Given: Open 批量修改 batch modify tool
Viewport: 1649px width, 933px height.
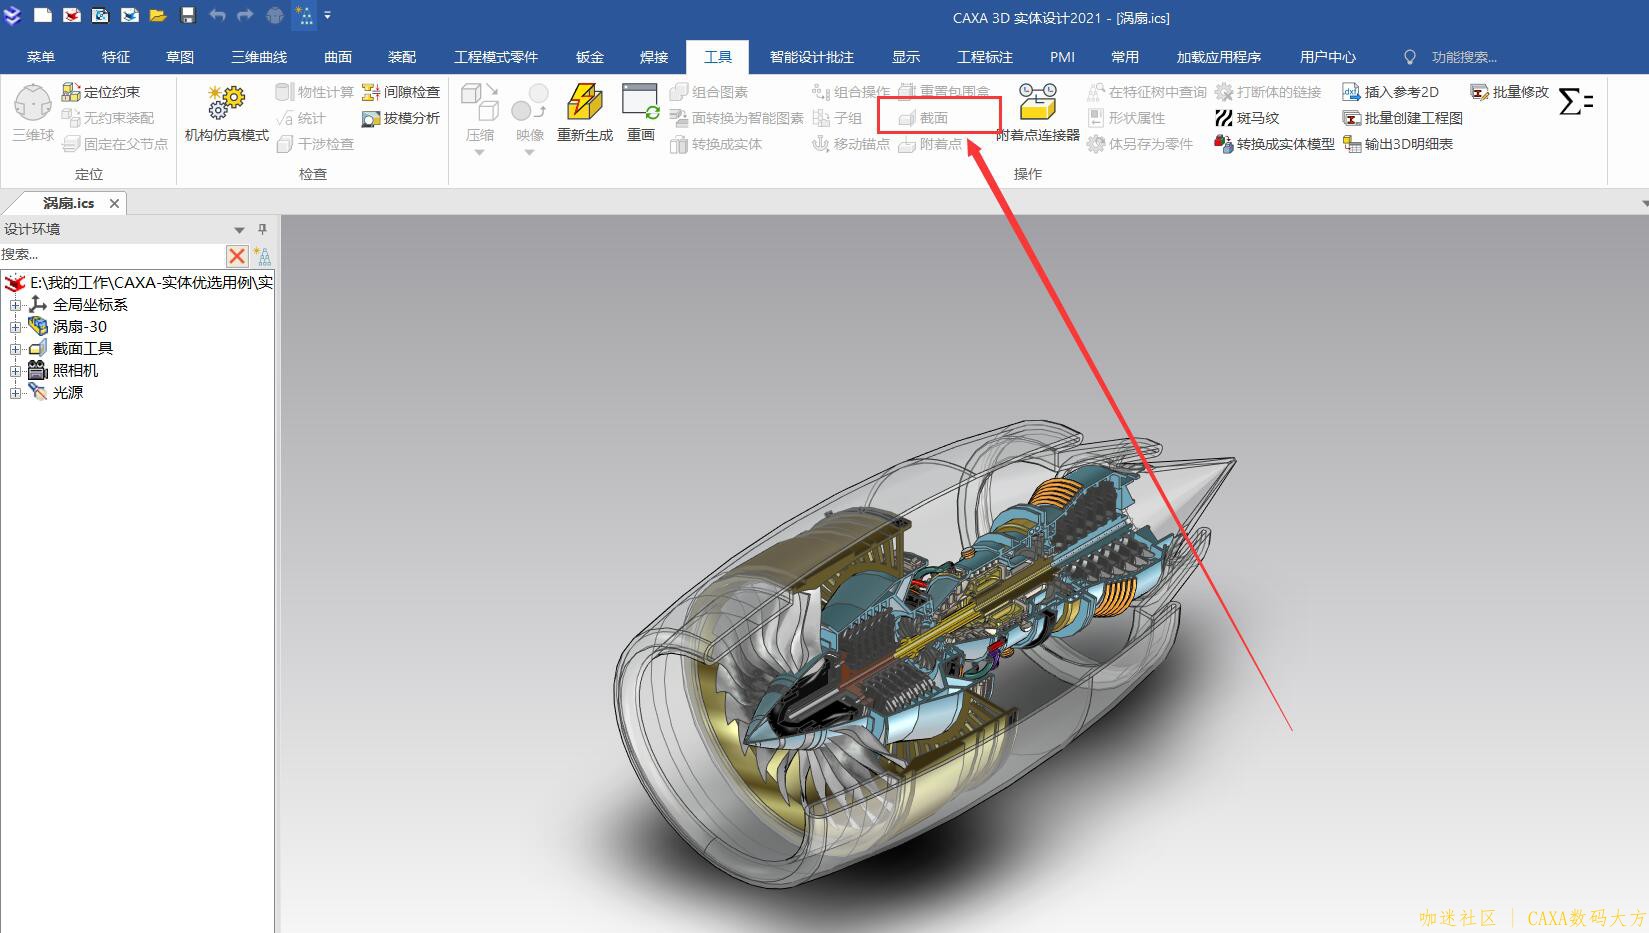Looking at the screenshot, I should click(x=1510, y=92).
